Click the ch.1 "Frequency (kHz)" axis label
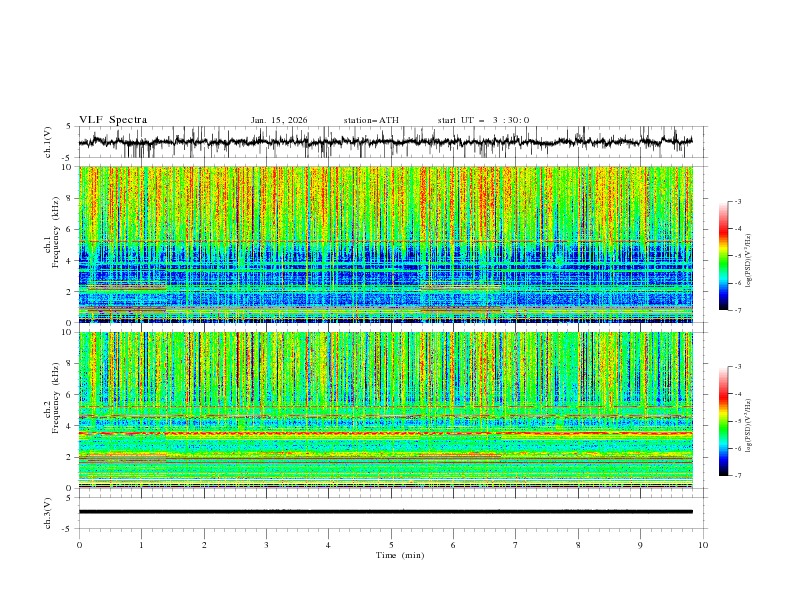The height and width of the screenshot is (612, 792). coord(55,230)
